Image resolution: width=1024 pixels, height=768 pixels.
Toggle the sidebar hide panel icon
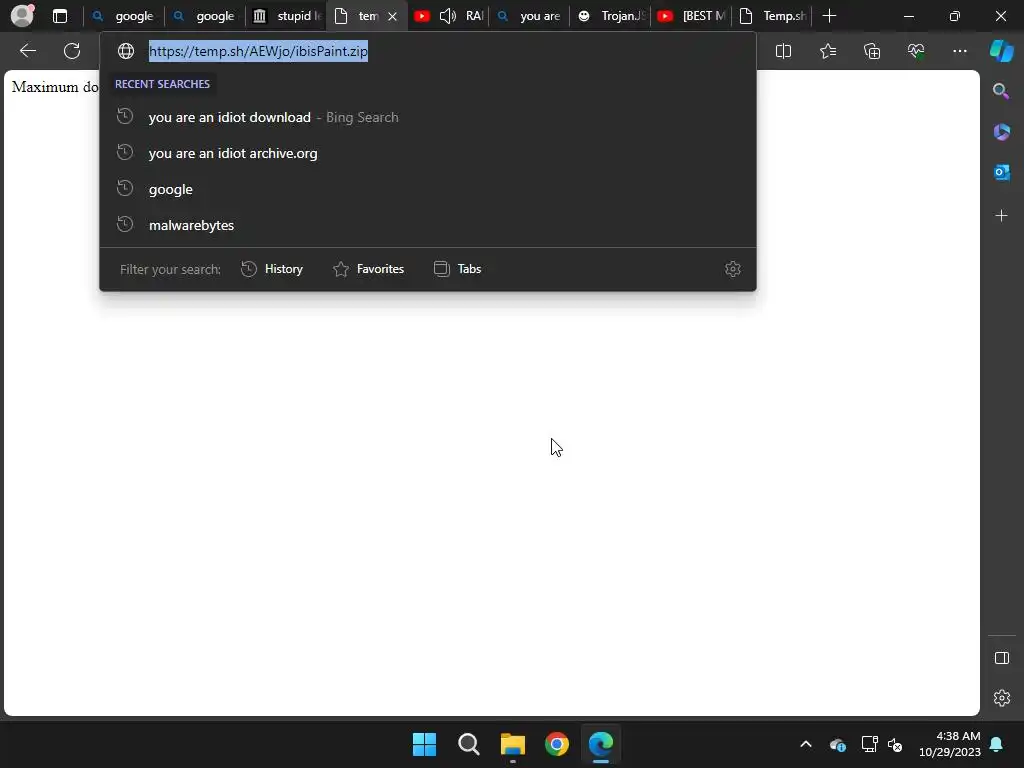click(1002, 658)
